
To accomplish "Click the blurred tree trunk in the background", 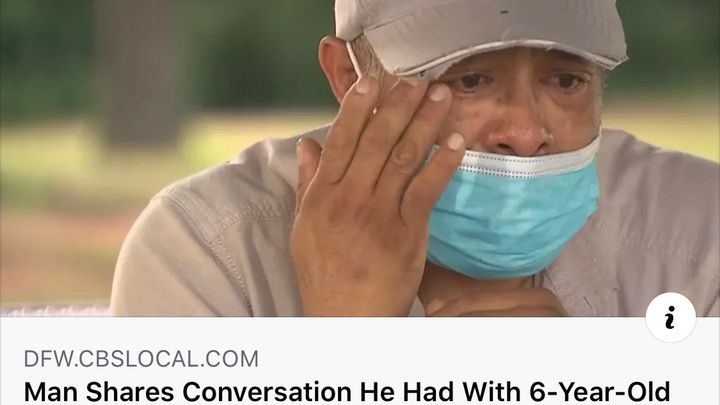I will (138, 69).
